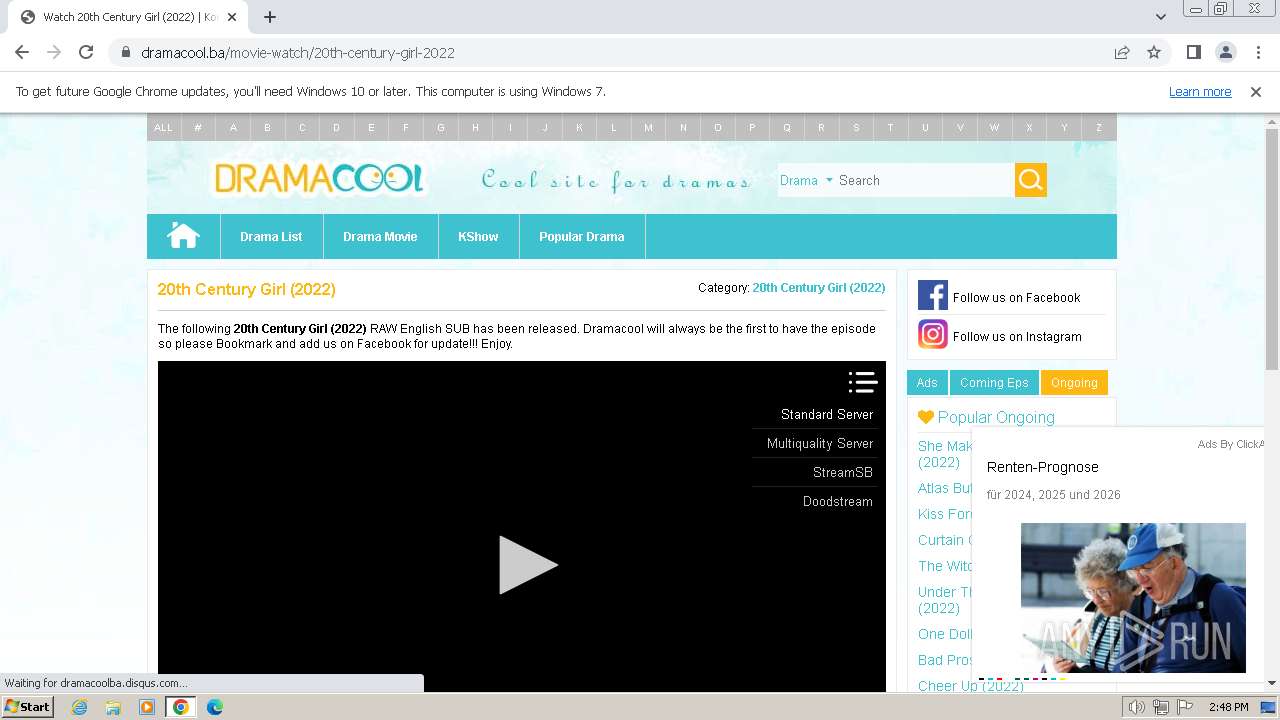
Task: Open the Windows Start menu
Action: click(x=28, y=706)
